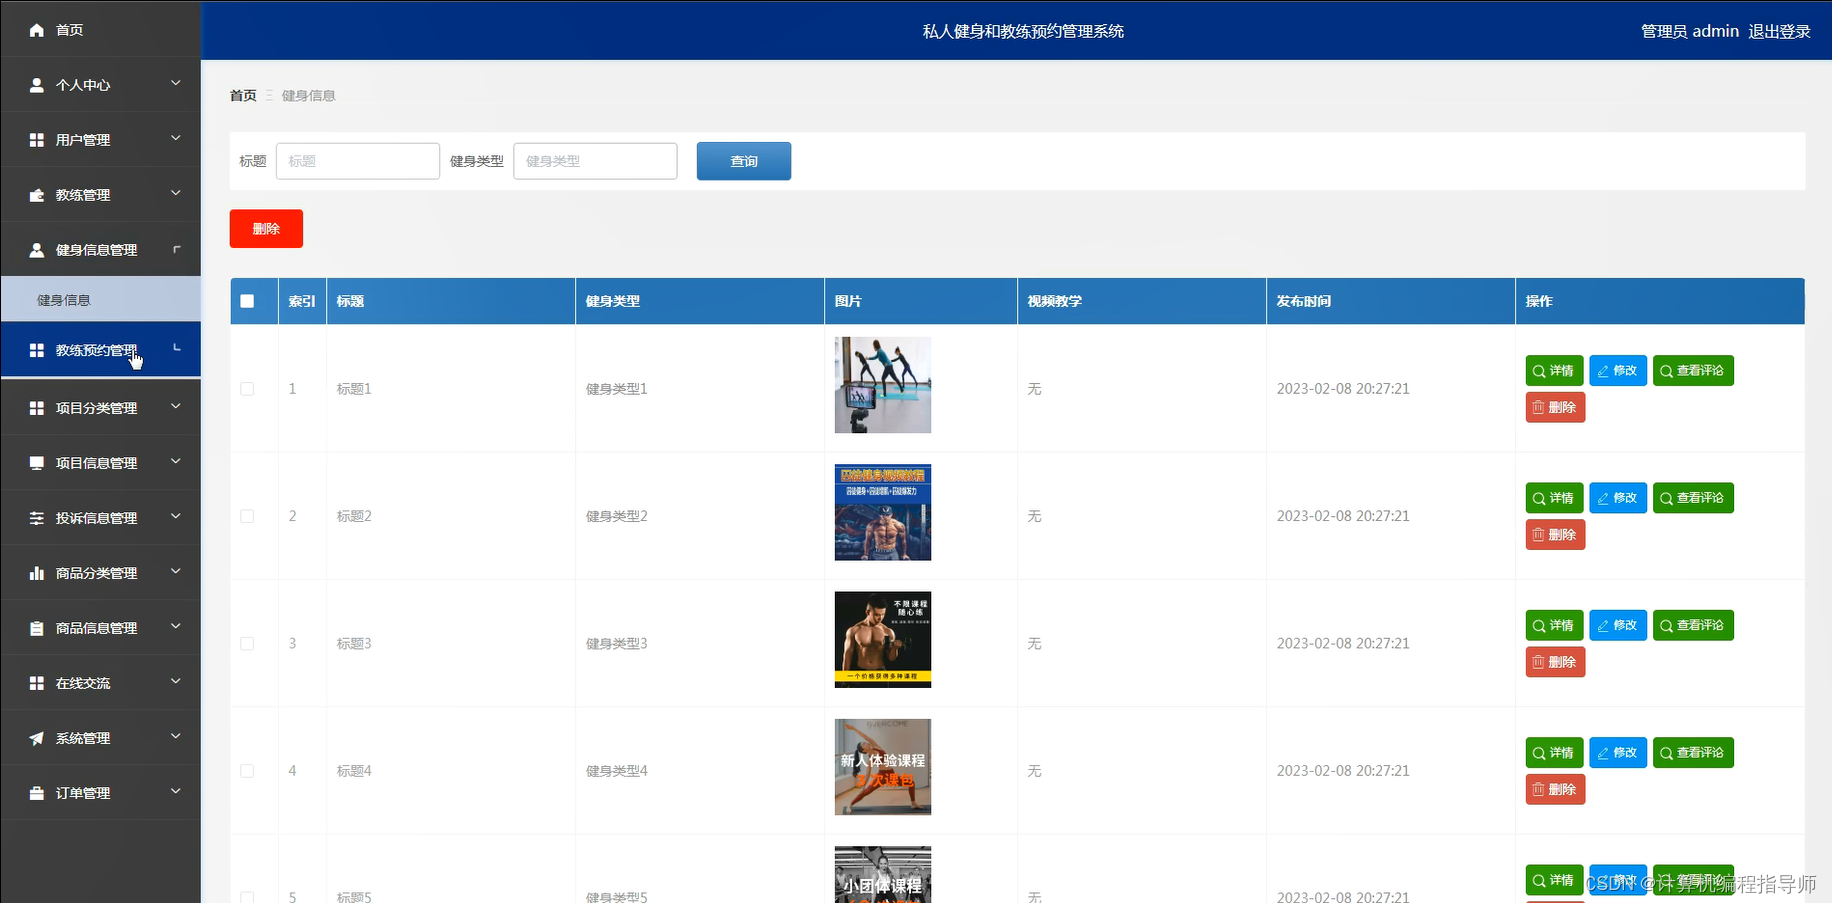Click the sliders icon next to 投诉信息管理
1832x903 pixels.
point(37,518)
